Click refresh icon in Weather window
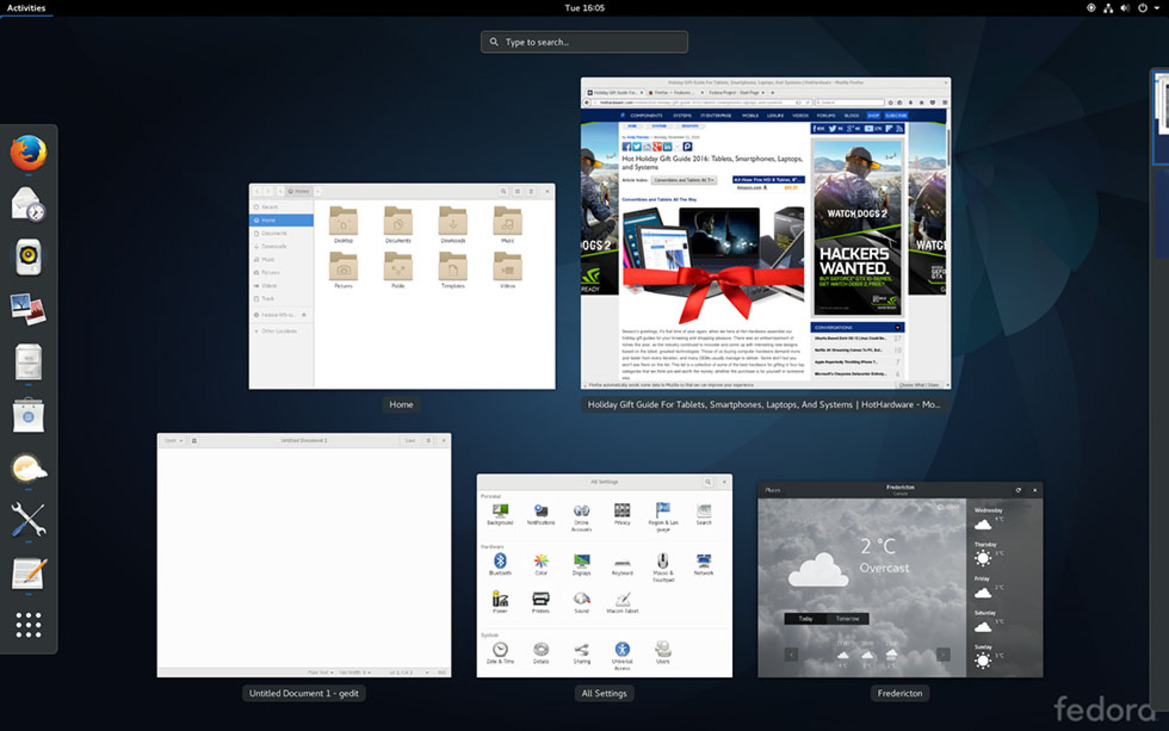The height and width of the screenshot is (731, 1169). point(1018,490)
